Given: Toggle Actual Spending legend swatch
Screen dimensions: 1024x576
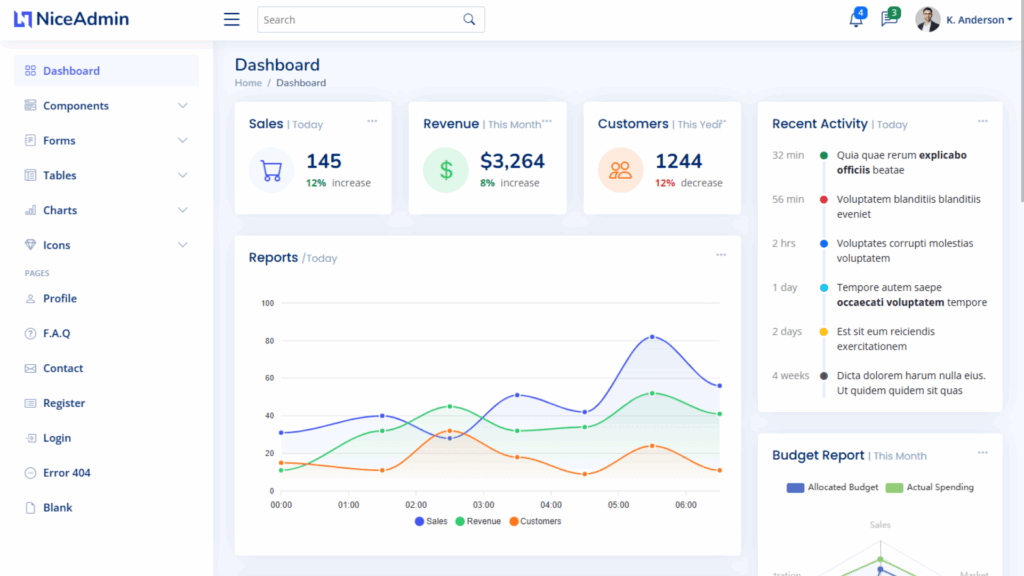Looking at the screenshot, I should (x=894, y=488).
